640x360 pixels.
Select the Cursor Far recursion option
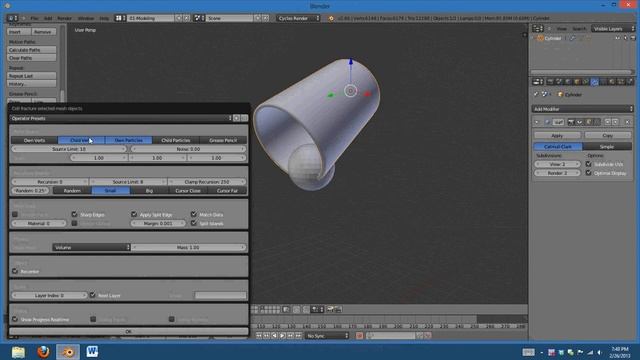point(227,191)
